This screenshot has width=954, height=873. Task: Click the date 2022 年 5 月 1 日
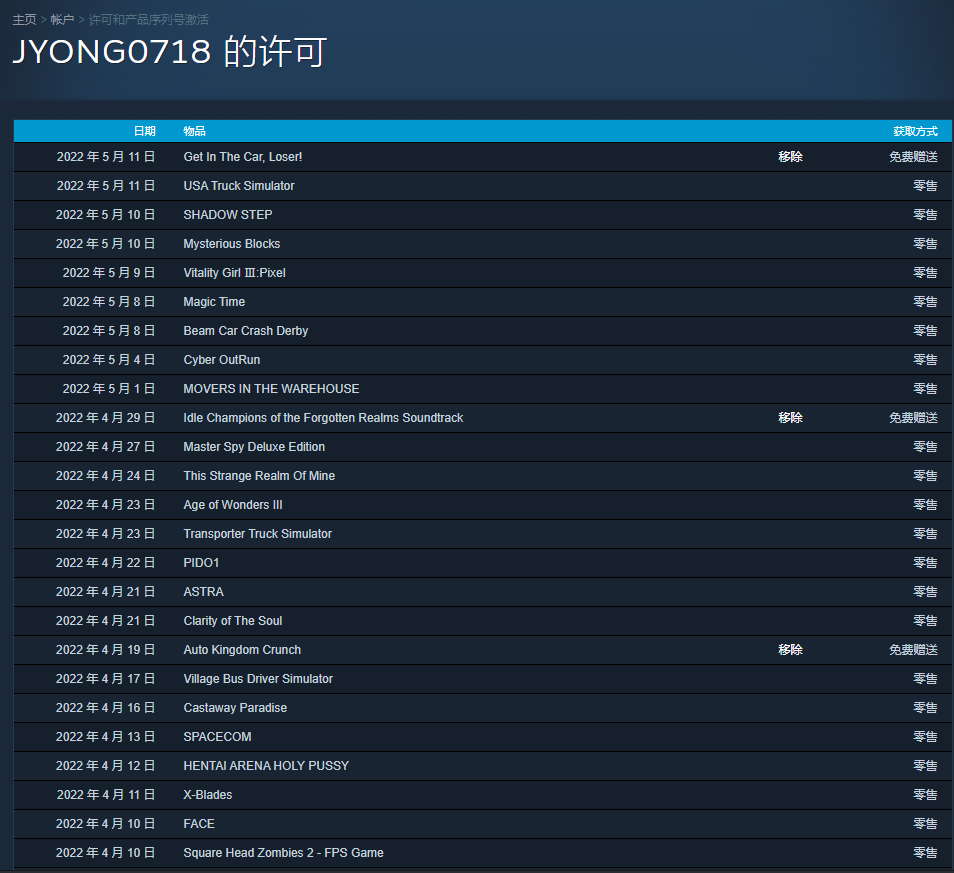coord(109,389)
